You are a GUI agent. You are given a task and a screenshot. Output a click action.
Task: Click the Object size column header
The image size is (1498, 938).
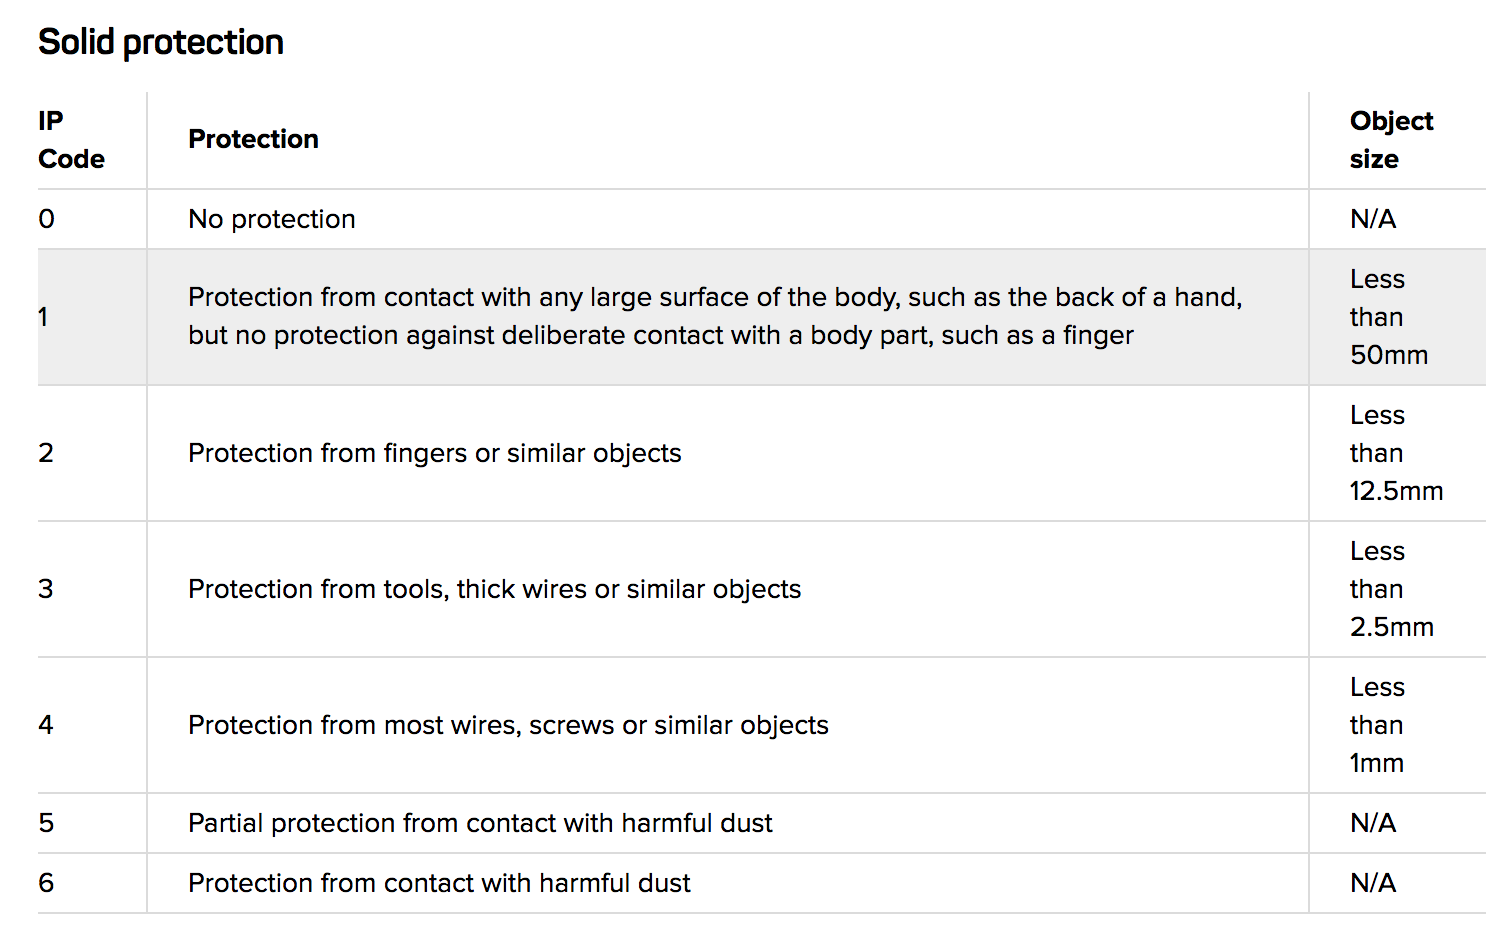(x=1391, y=140)
